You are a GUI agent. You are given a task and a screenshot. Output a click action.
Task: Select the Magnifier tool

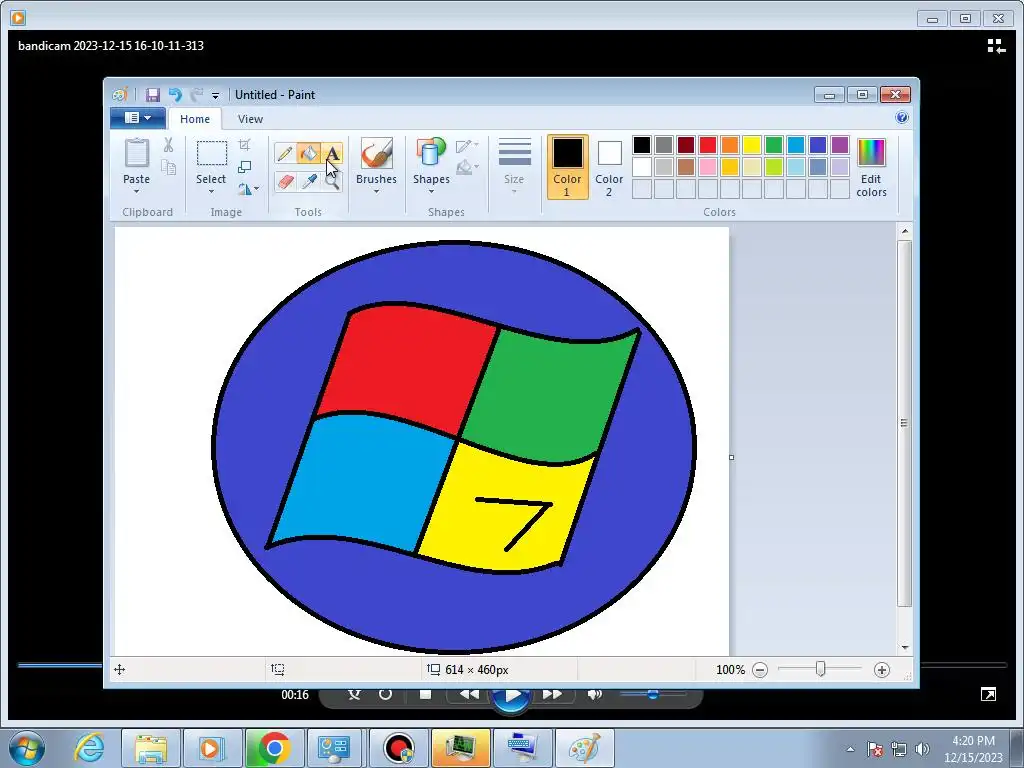click(333, 181)
